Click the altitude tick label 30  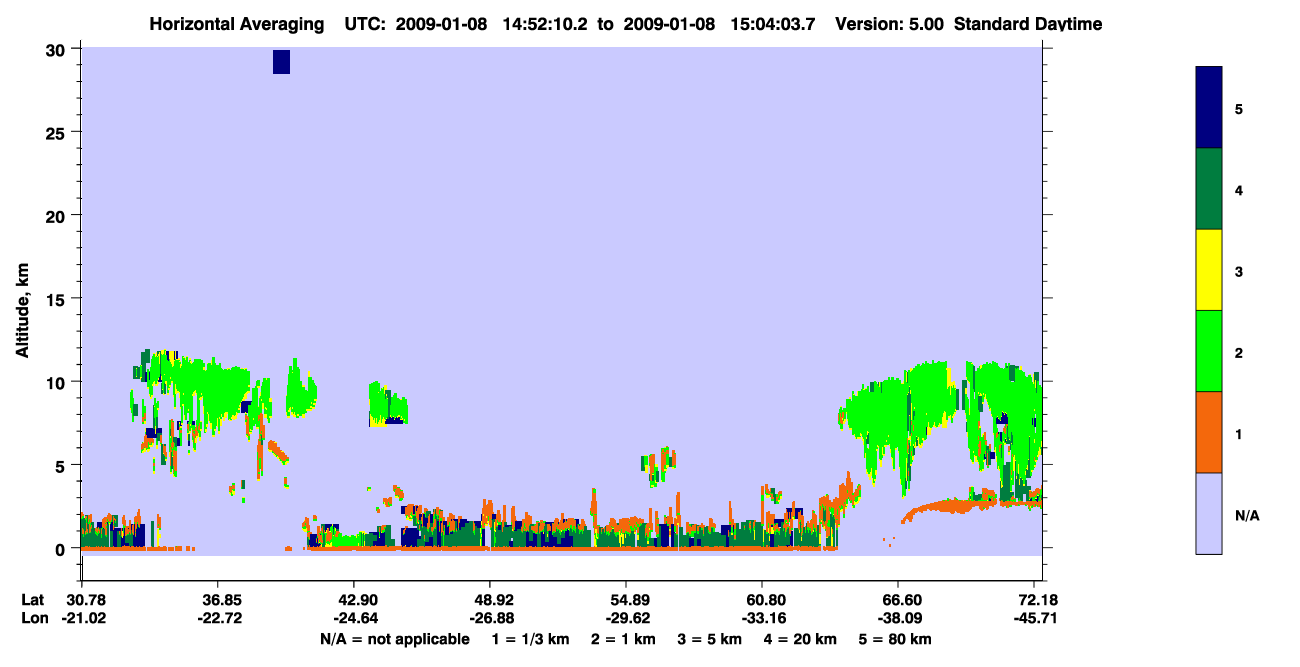tap(58, 49)
